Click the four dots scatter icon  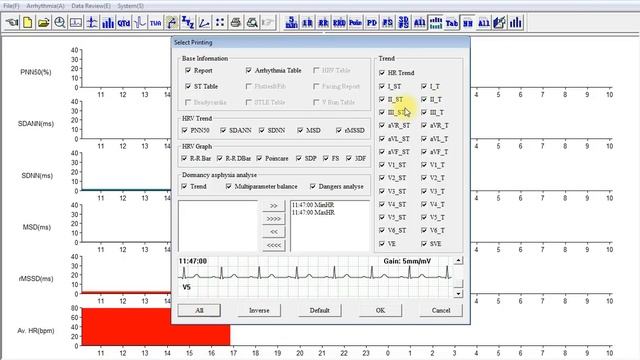click(x=220, y=22)
